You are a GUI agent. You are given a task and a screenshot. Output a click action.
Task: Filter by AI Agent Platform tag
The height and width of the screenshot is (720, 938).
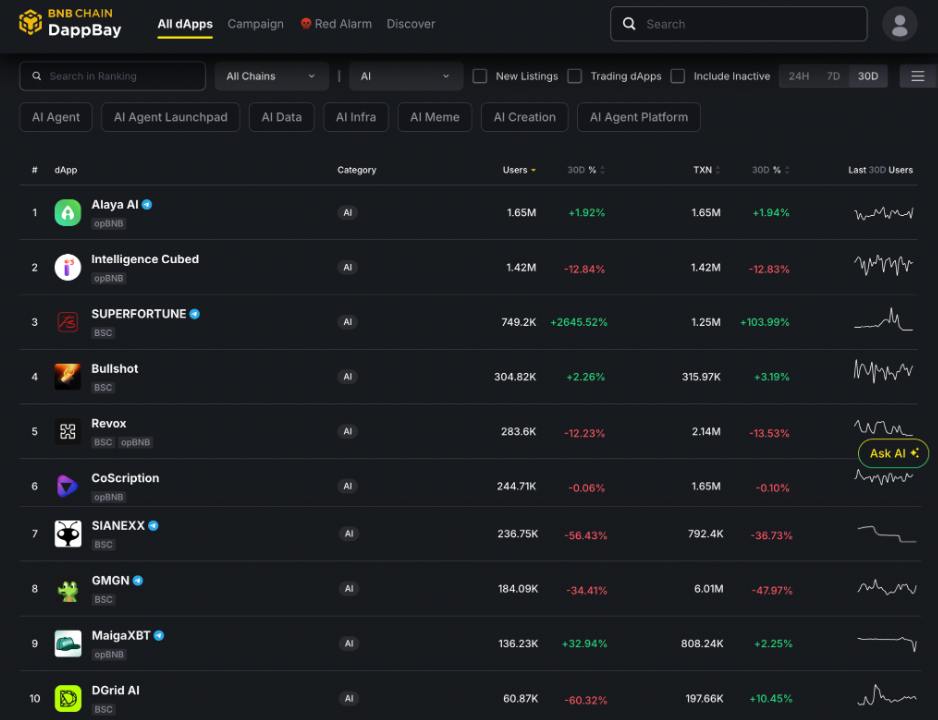click(x=639, y=117)
